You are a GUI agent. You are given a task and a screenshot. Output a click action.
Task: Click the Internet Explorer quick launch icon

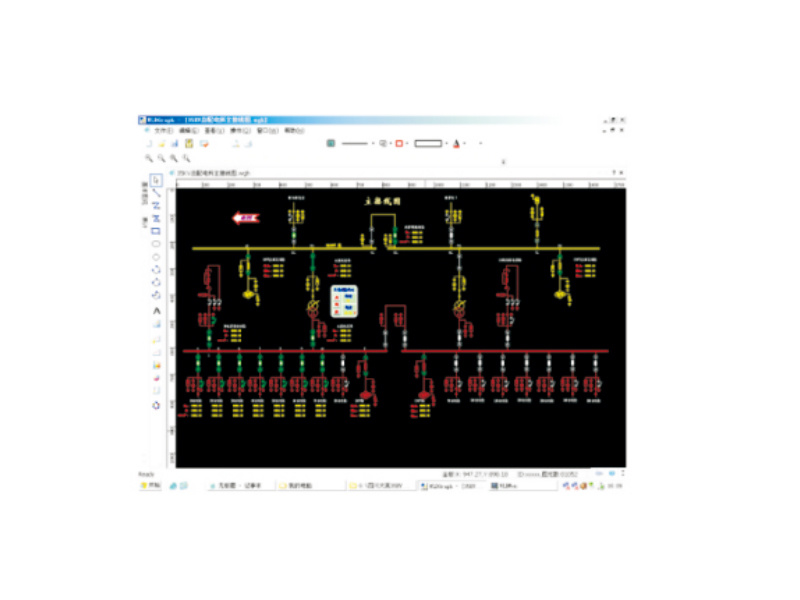[173, 486]
